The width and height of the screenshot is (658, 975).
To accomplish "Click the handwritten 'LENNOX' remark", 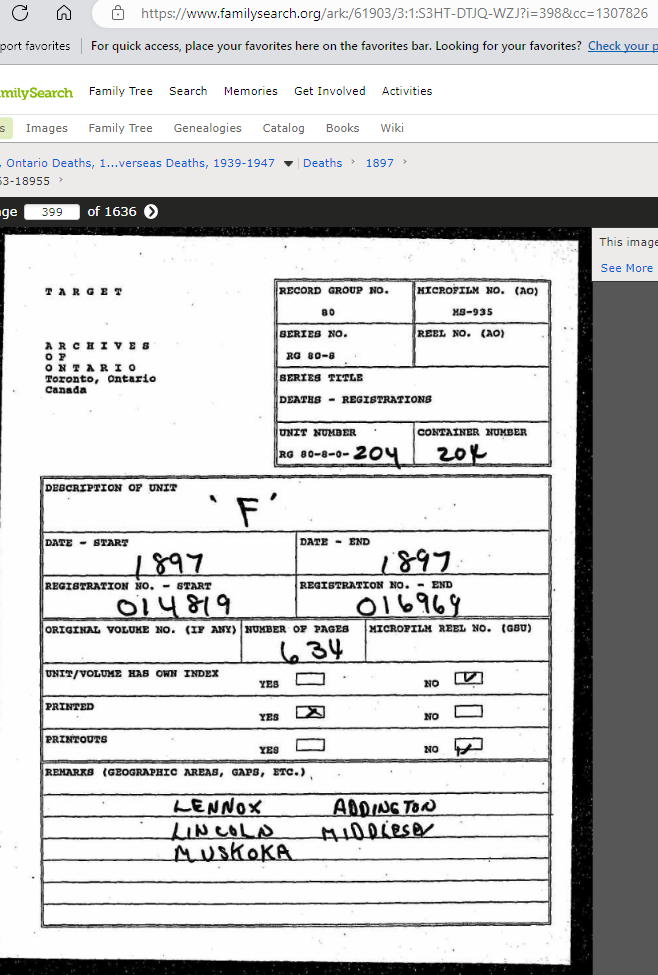I will [x=217, y=807].
